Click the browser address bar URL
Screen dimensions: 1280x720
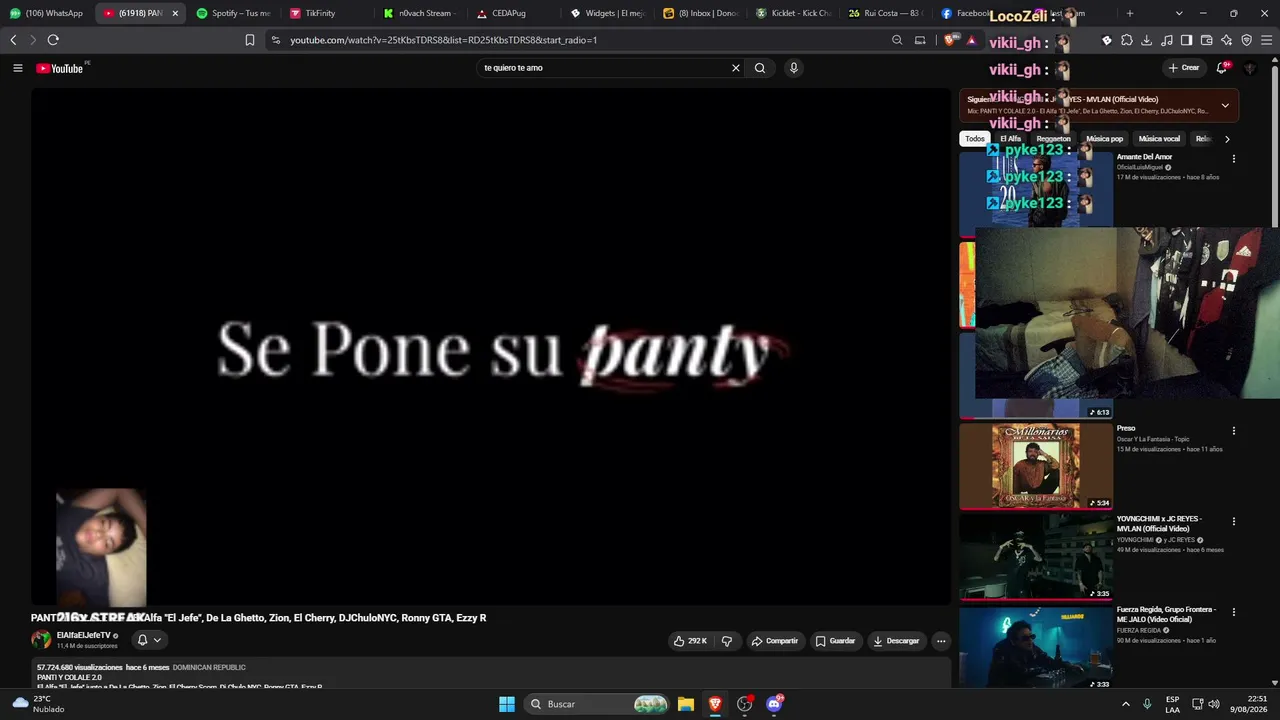444,40
